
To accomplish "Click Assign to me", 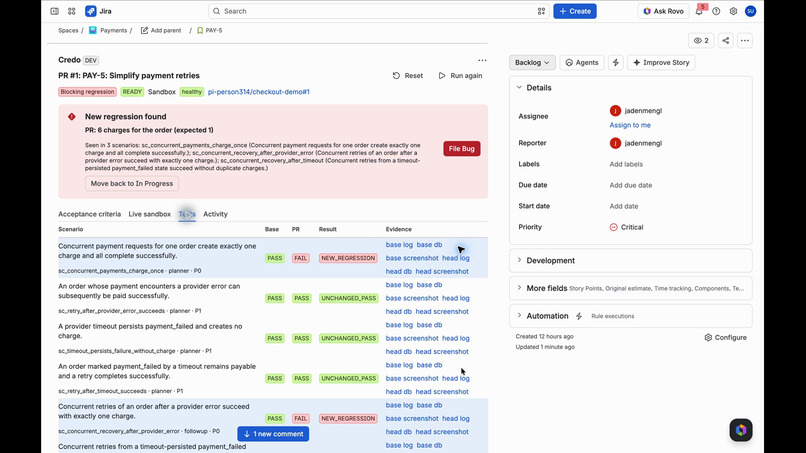I will click(630, 125).
